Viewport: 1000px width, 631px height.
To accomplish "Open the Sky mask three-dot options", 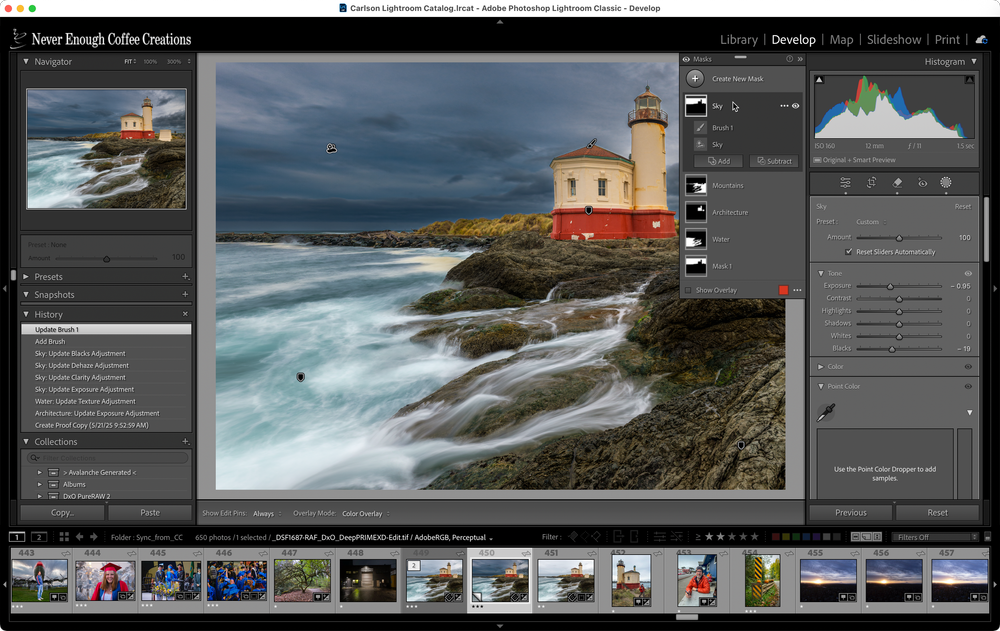I will click(783, 106).
